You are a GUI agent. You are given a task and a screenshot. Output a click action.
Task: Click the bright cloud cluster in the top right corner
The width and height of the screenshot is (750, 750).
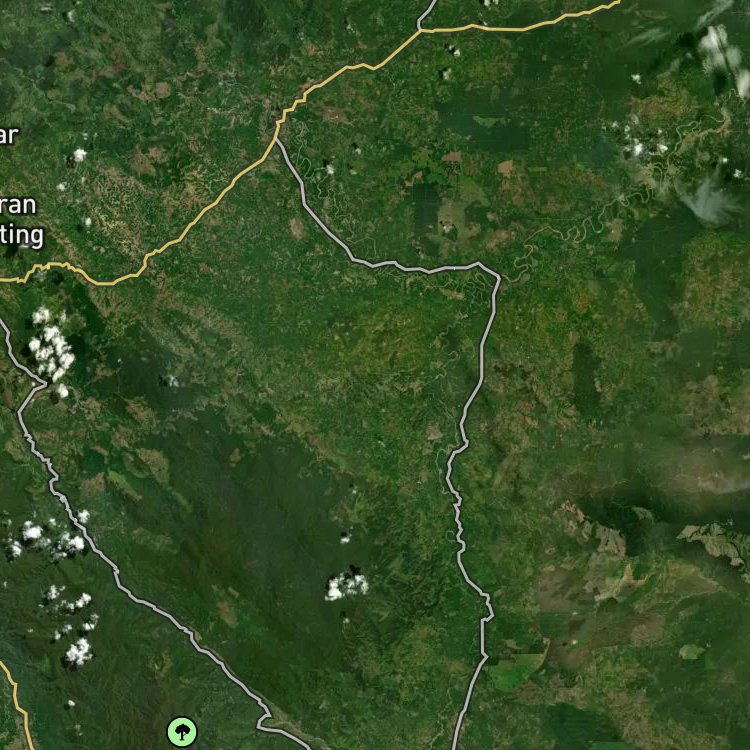(724, 57)
